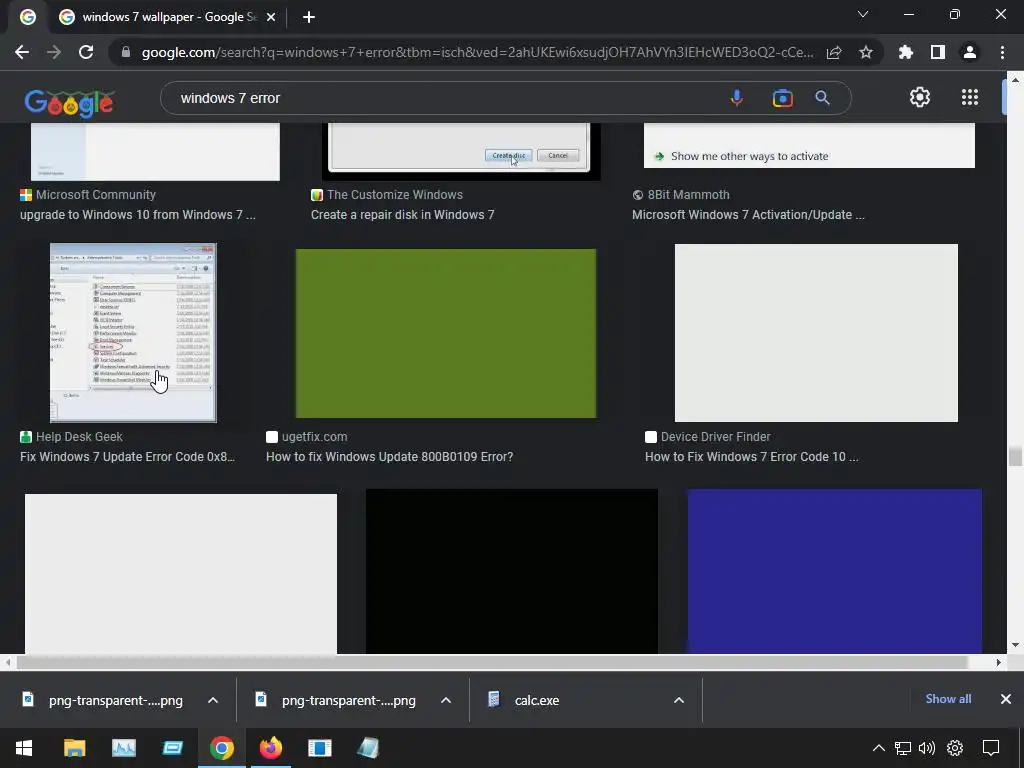Click the magnifier search button

[822, 98]
